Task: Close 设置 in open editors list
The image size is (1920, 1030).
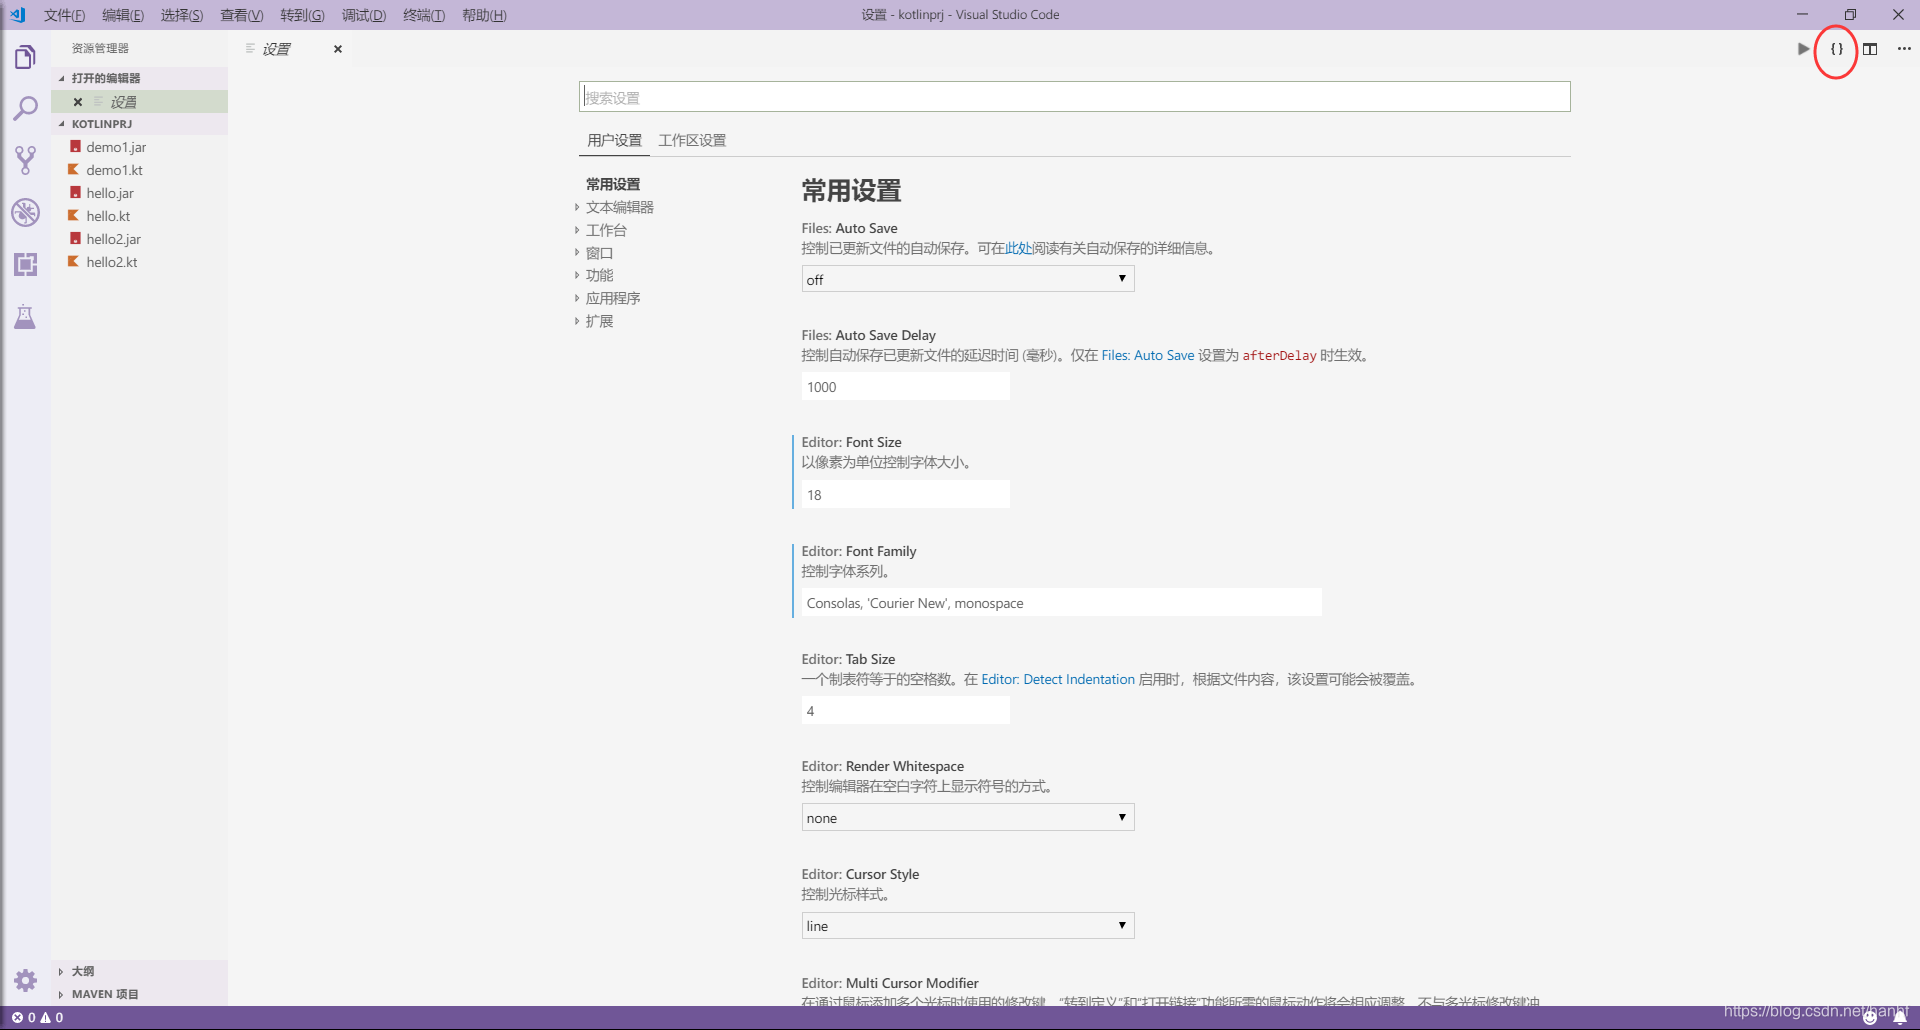Action: (78, 102)
